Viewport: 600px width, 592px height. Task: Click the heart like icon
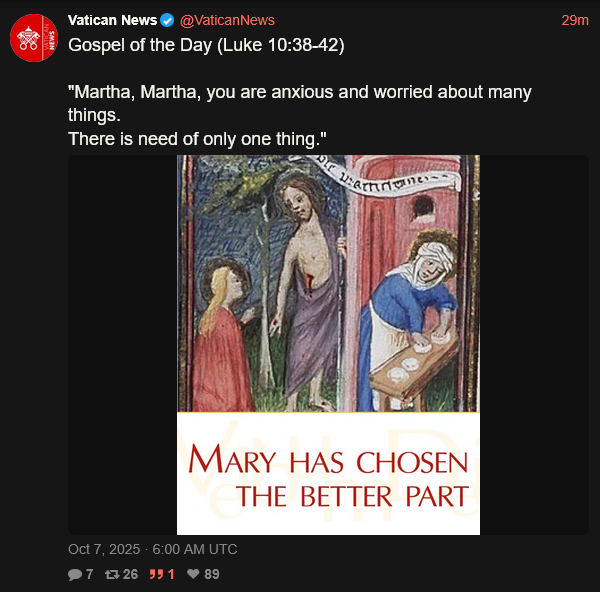tap(194, 574)
